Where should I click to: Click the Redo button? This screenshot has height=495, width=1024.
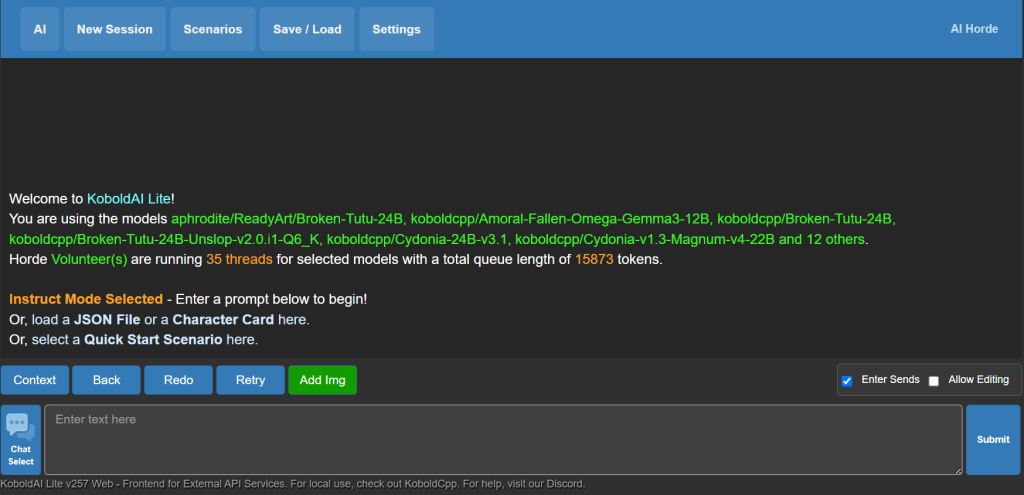pyautogui.click(x=178, y=380)
